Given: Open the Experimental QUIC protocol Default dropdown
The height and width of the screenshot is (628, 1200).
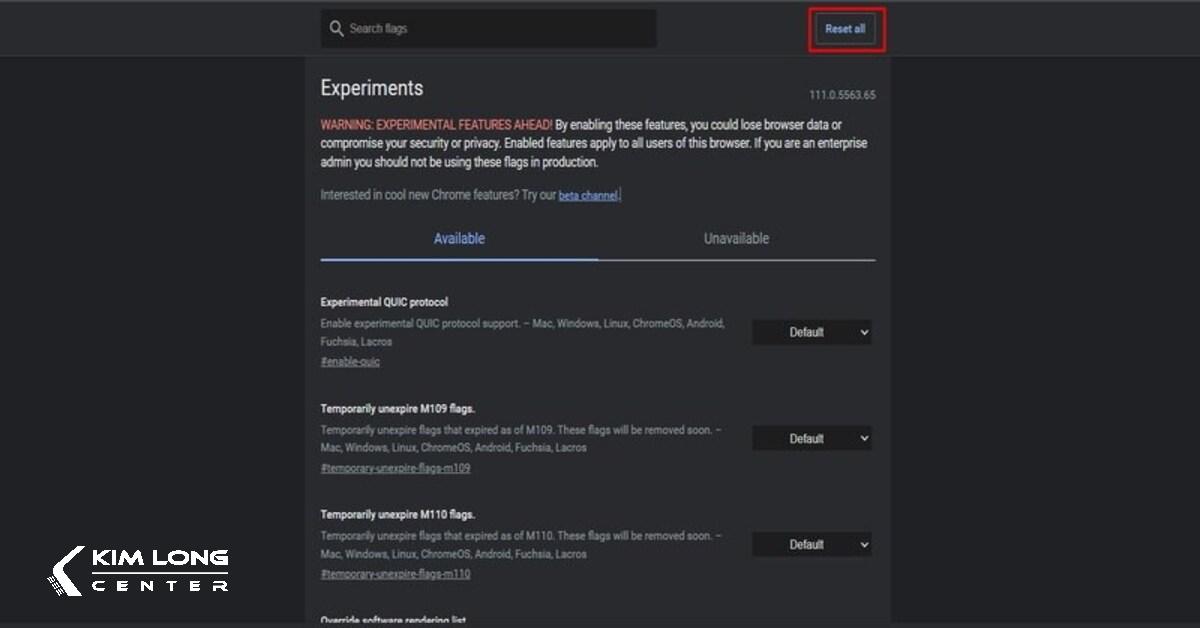Looking at the screenshot, I should 811,332.
